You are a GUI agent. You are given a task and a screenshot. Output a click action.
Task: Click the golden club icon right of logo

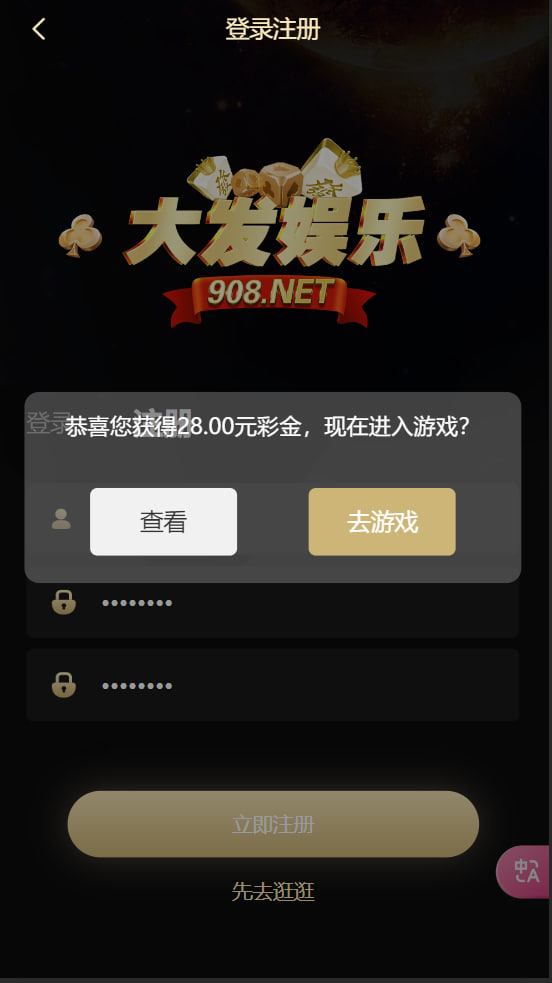coord(459,234)
